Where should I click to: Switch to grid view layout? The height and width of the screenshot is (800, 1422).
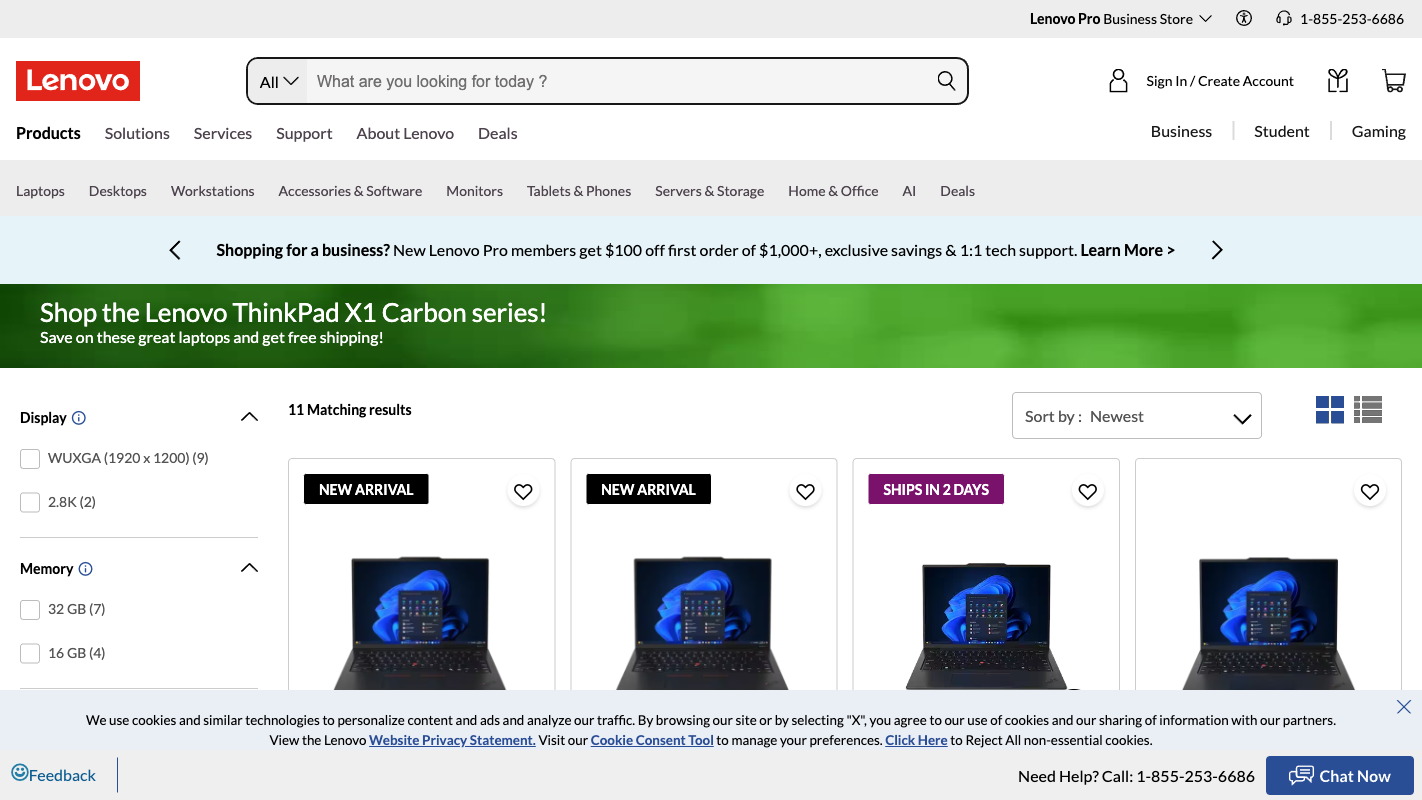coord(1330,410)
